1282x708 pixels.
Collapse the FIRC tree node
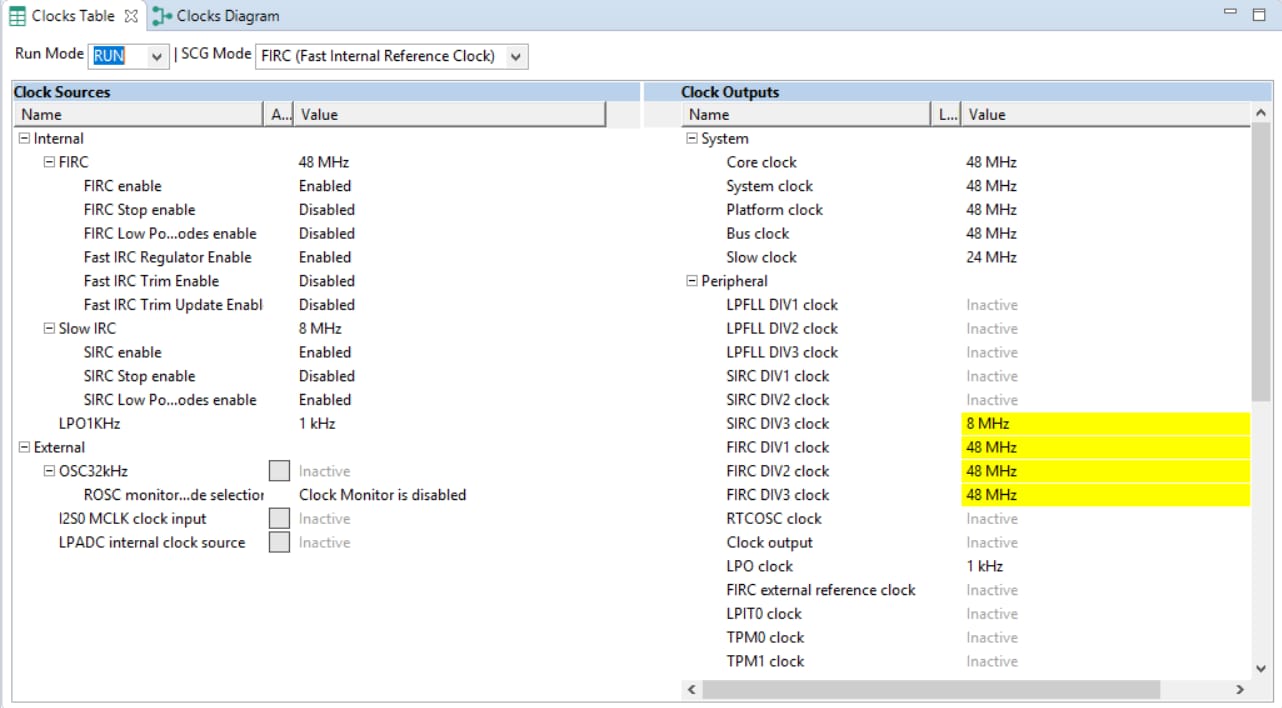(49, 162)
